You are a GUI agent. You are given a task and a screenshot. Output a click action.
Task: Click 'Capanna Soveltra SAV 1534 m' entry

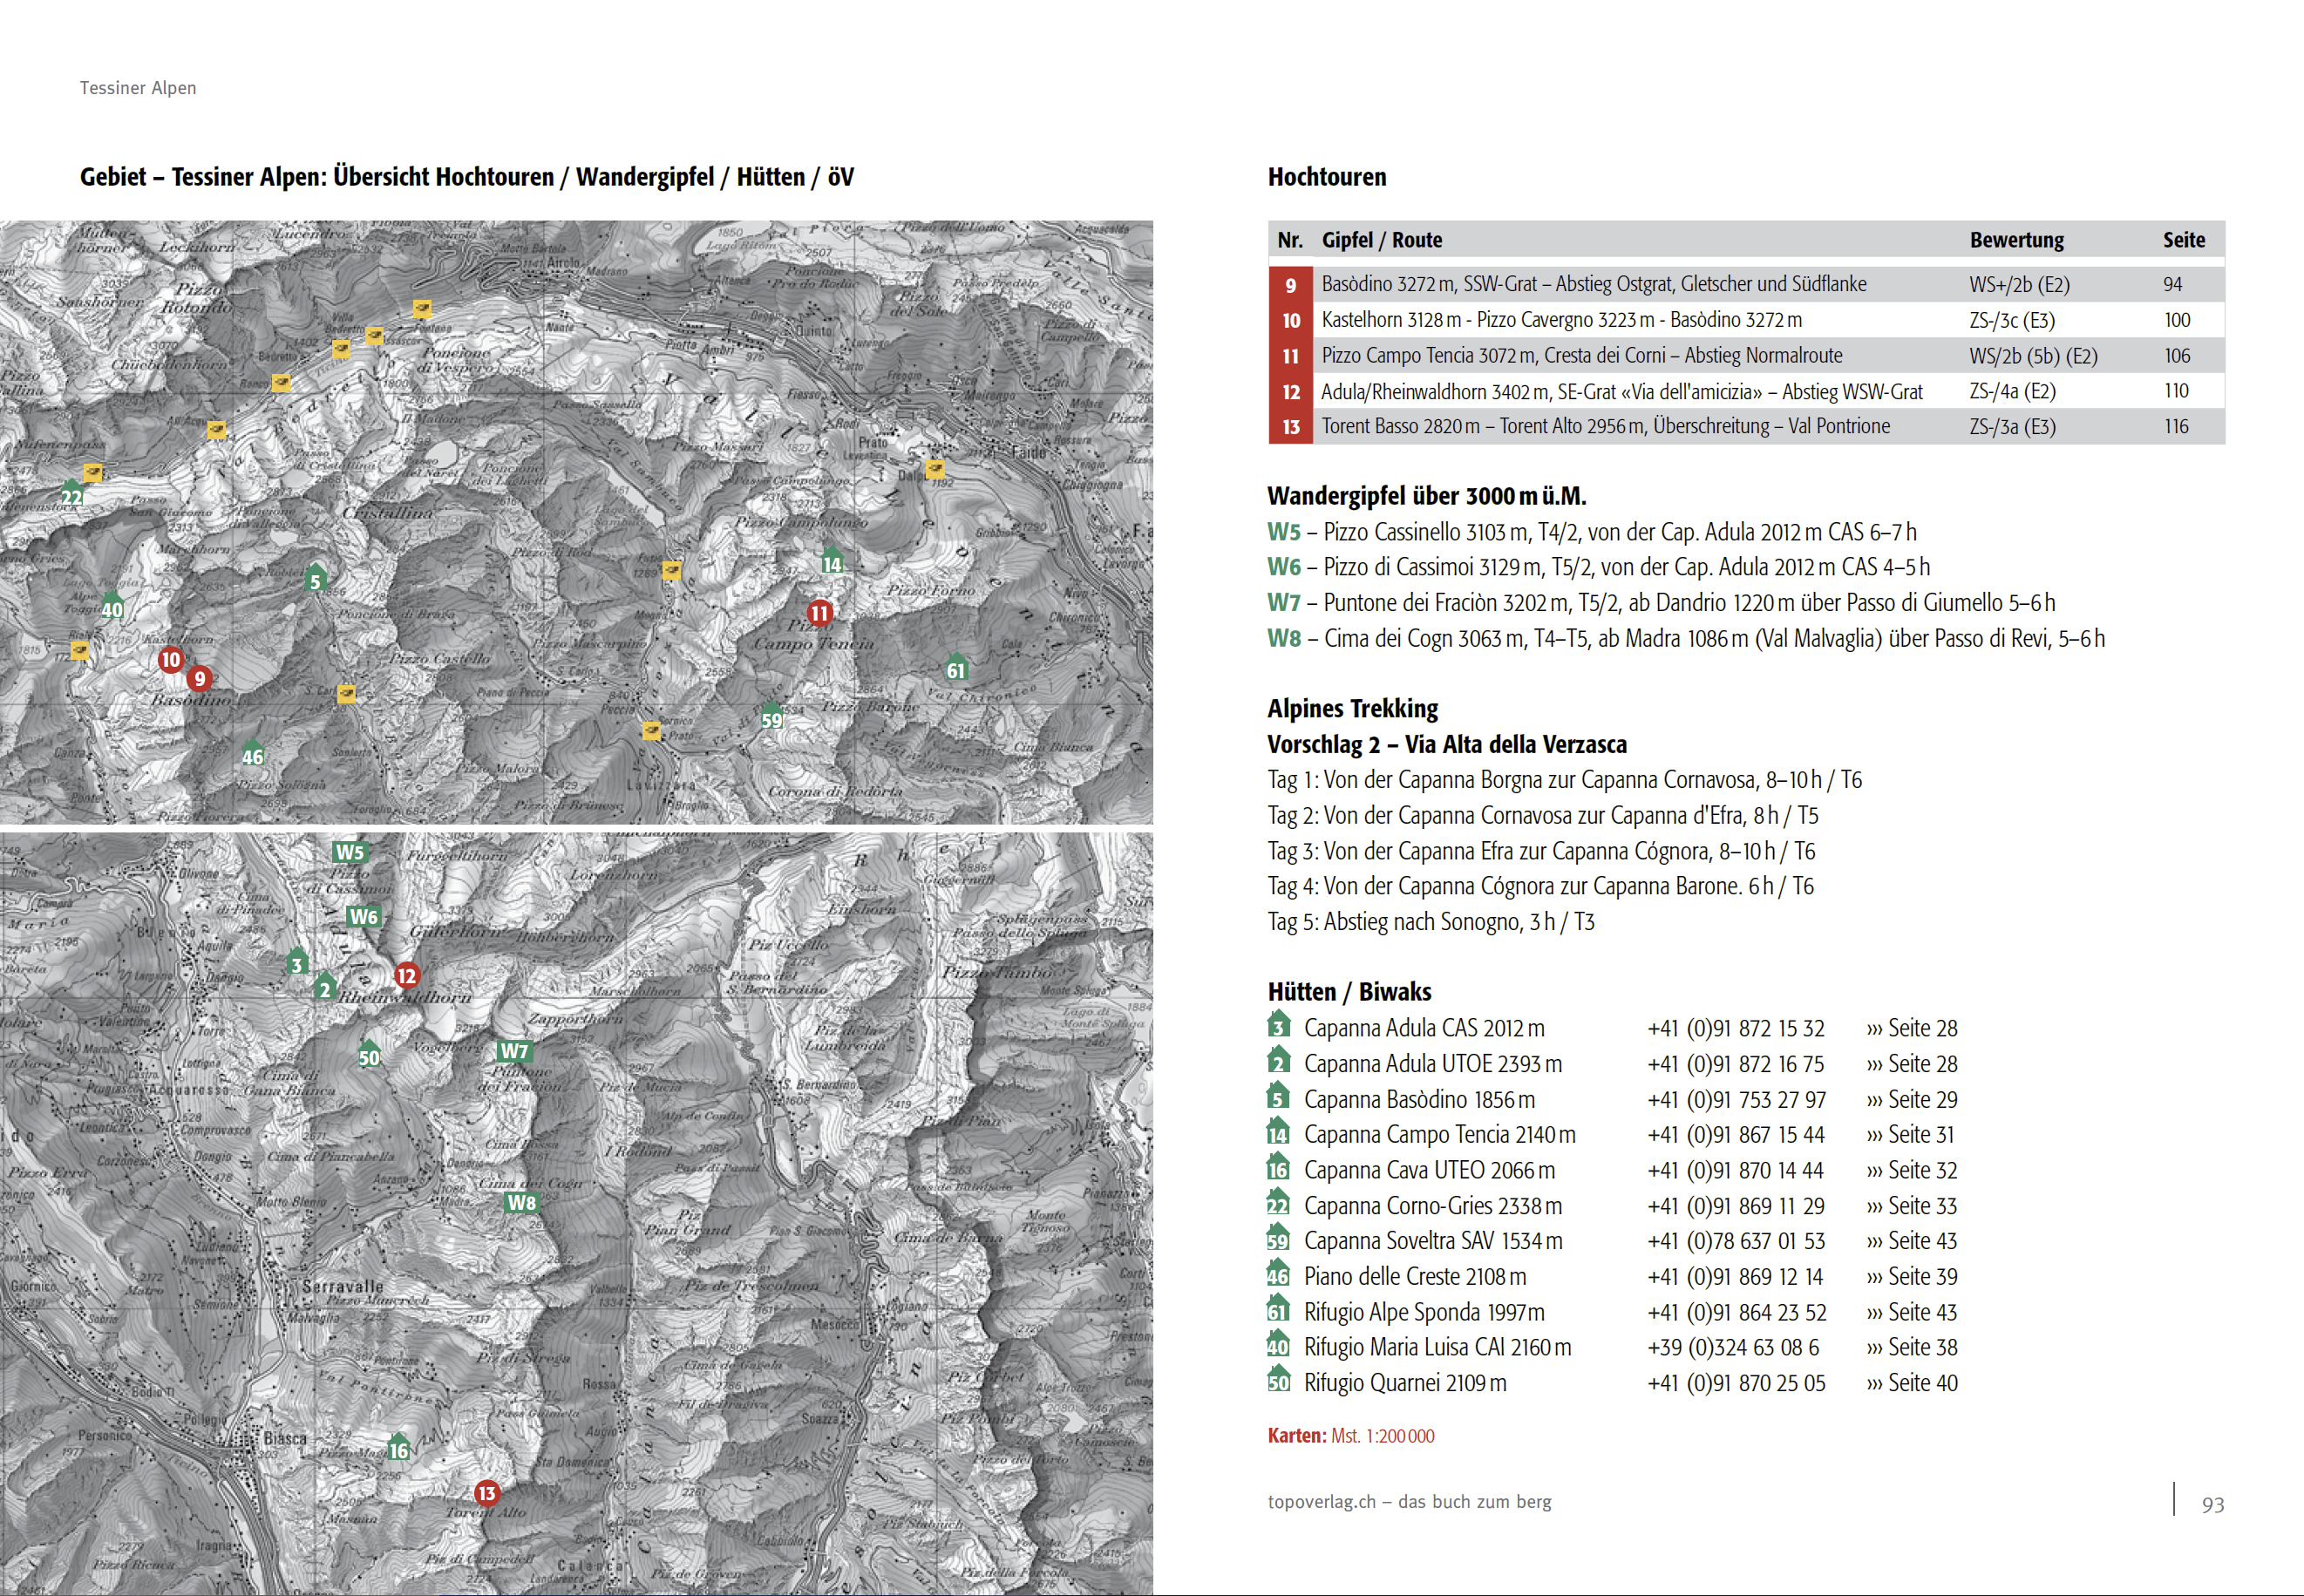pyautogui.click(x=1433, y=1241)
